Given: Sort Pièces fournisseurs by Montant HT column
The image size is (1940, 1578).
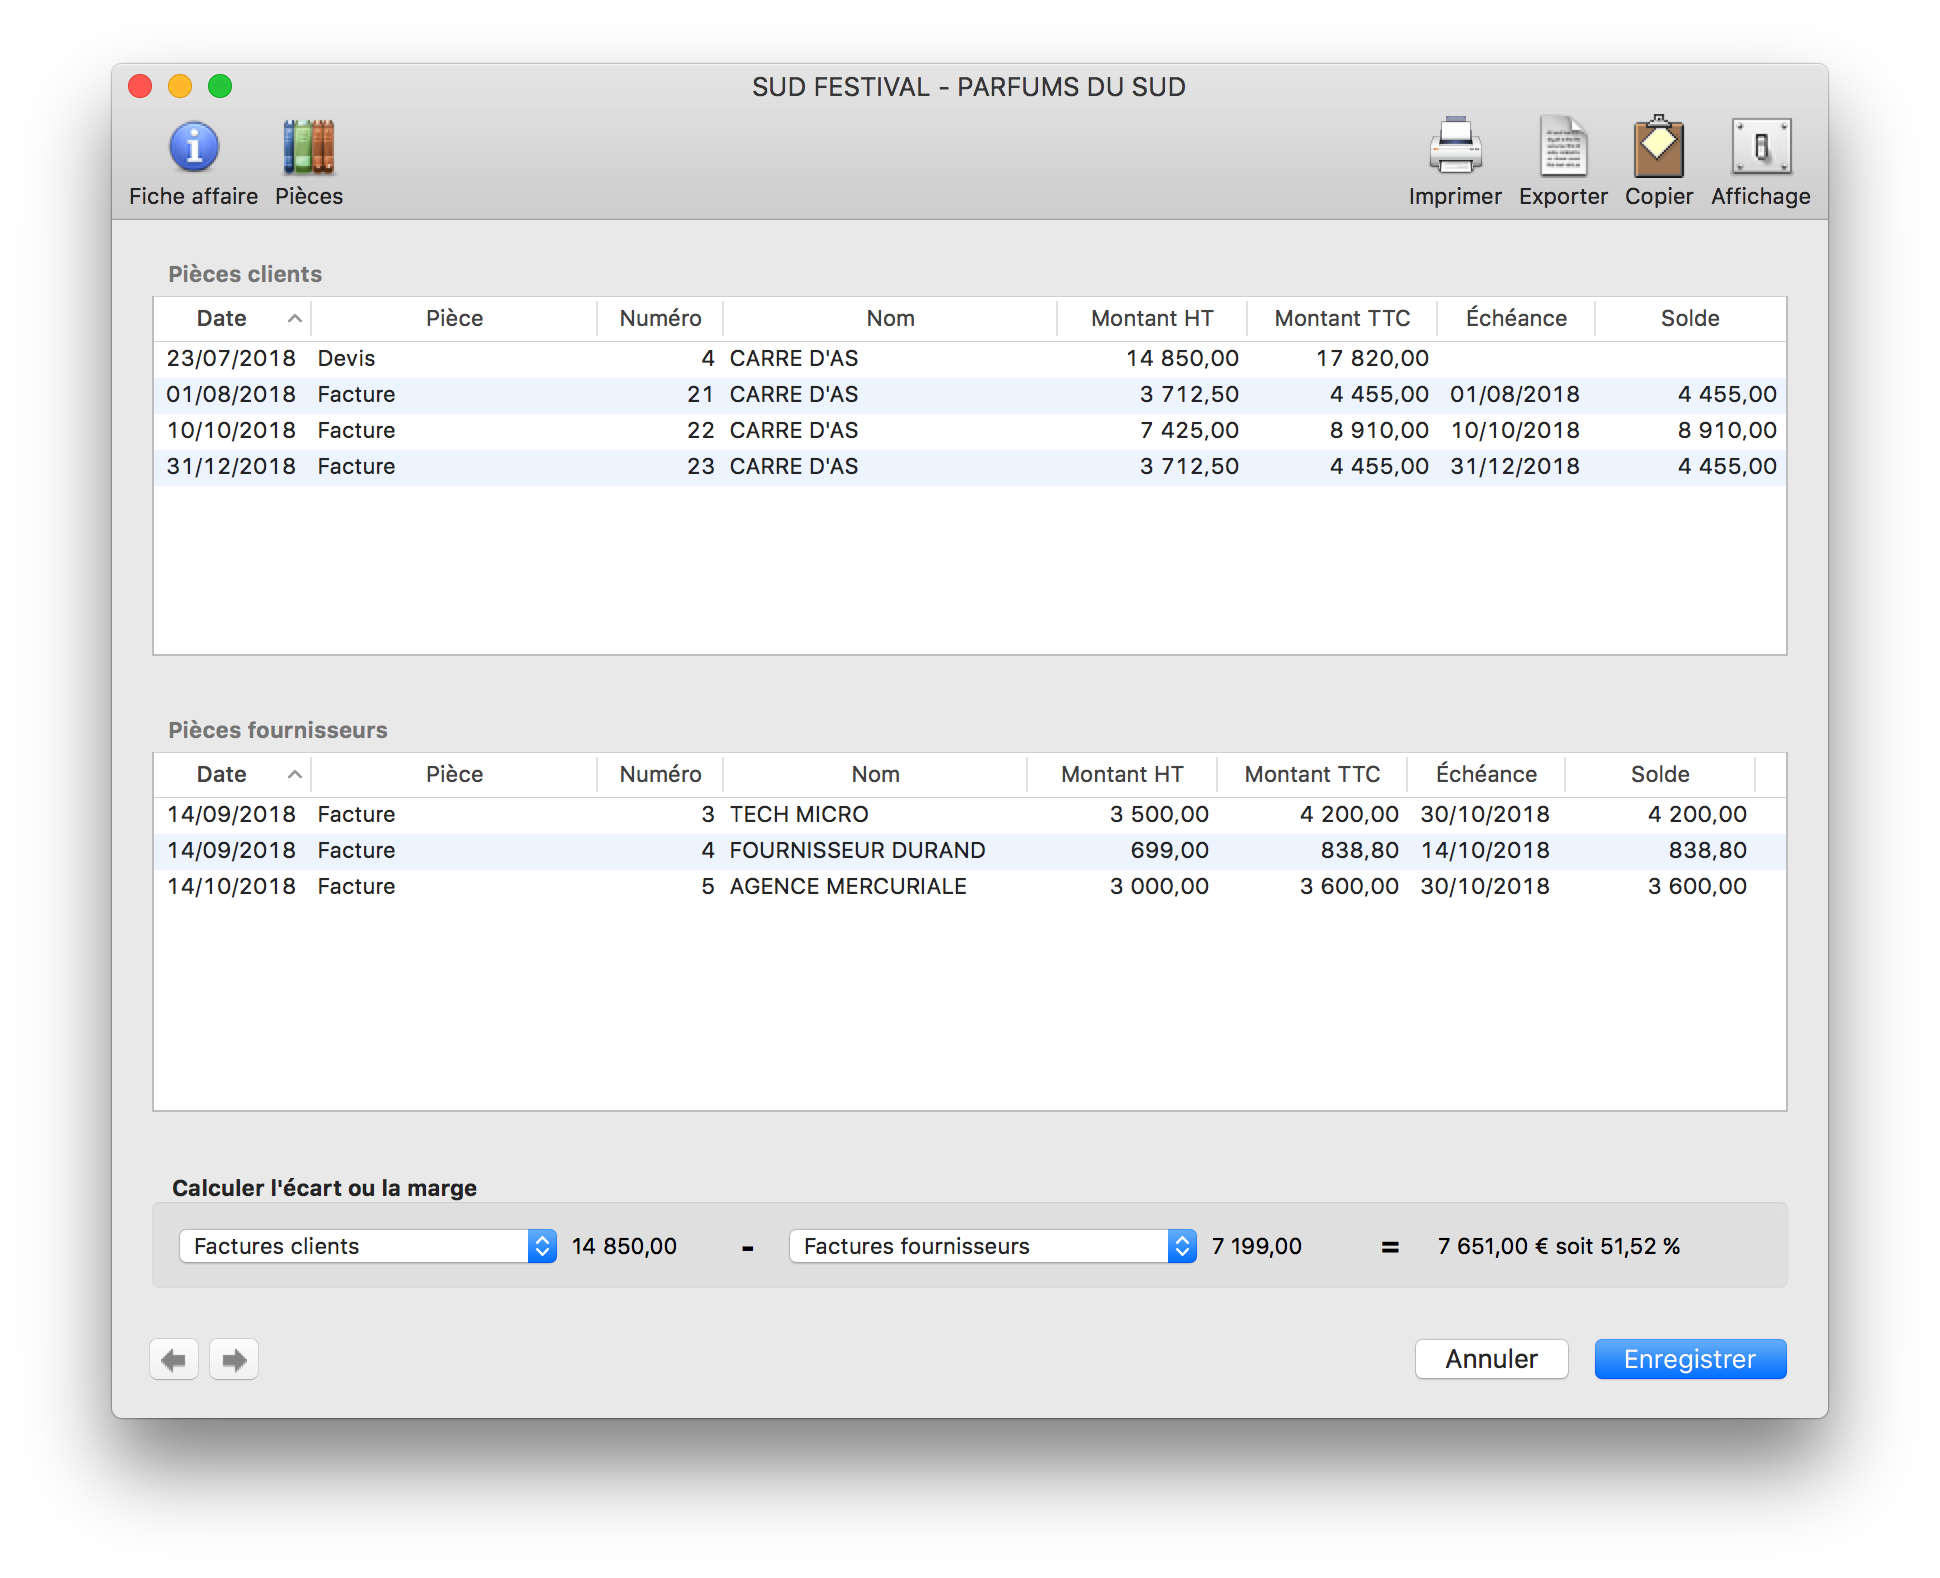Looking at the screenshot, I should (1122, 775).
